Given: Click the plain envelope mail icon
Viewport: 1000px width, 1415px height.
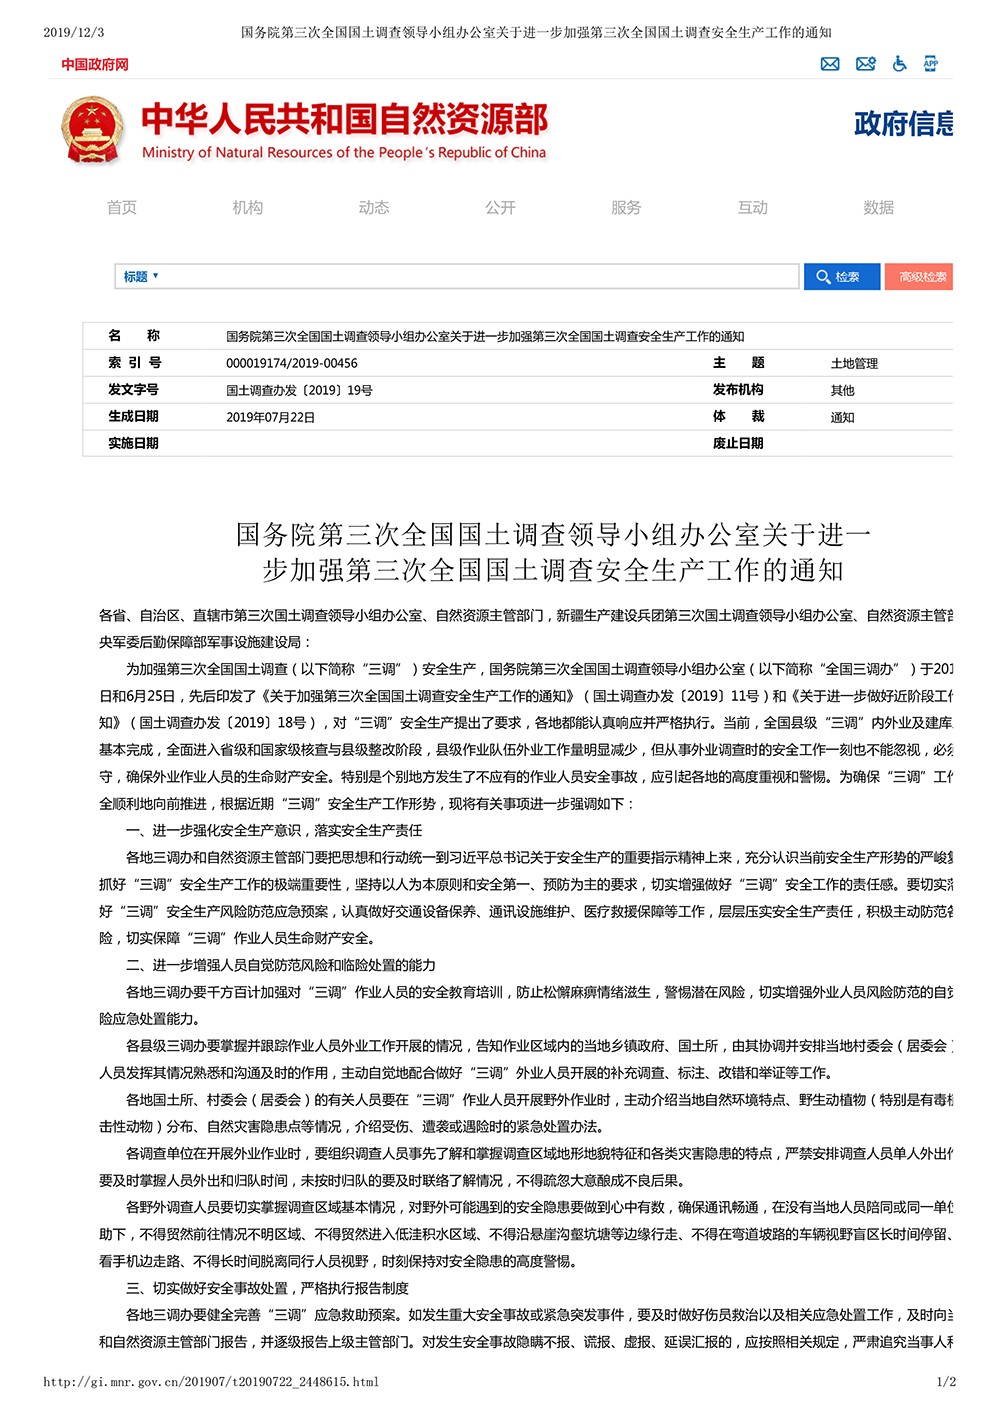Looking at the screenshot, I should 830,64.
